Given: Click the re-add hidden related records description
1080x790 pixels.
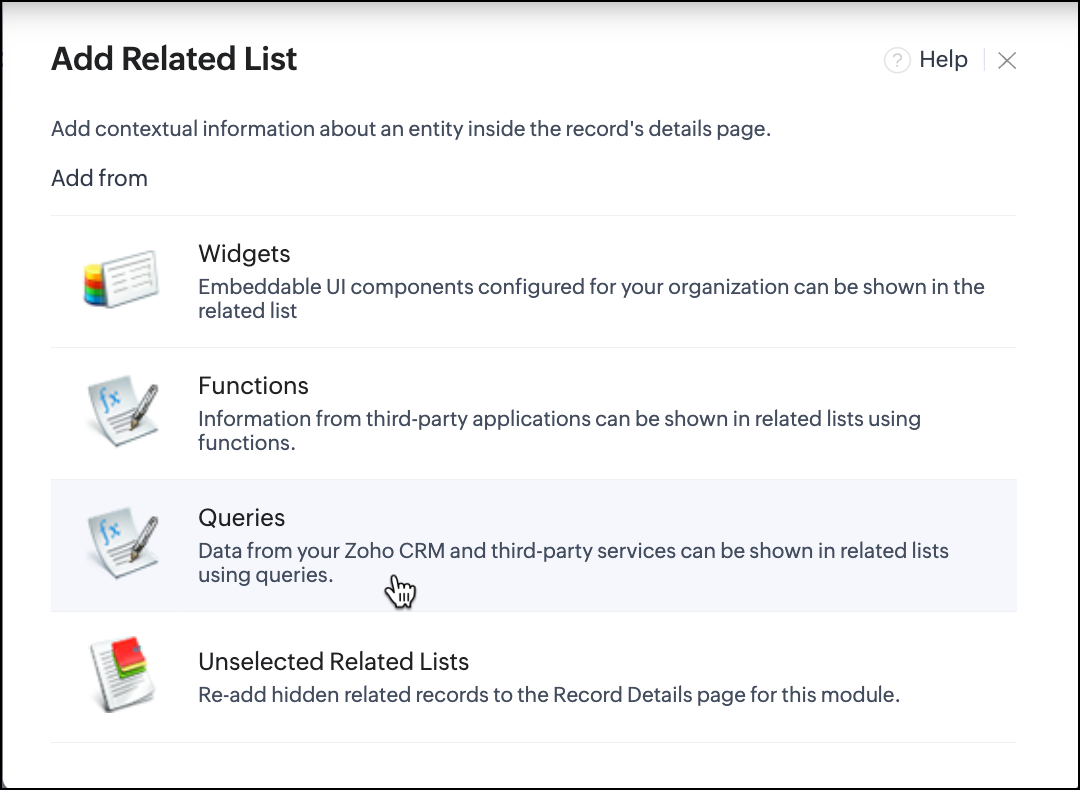Looking at the screenshot, I should tap(548, 694).
